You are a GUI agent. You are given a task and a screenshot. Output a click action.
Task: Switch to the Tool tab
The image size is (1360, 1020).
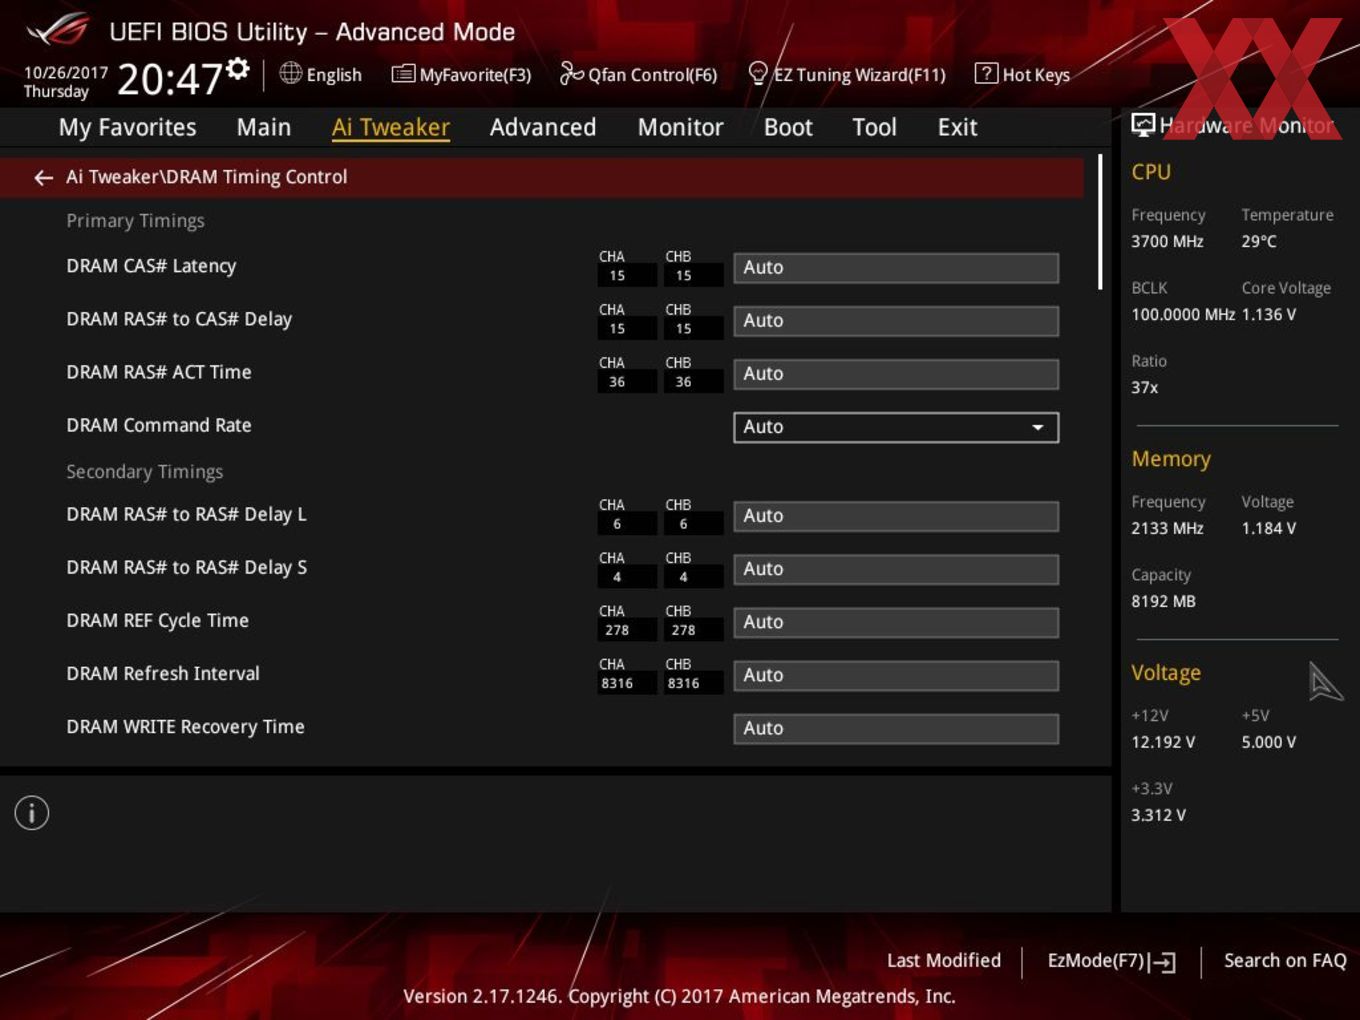(874, 128)
